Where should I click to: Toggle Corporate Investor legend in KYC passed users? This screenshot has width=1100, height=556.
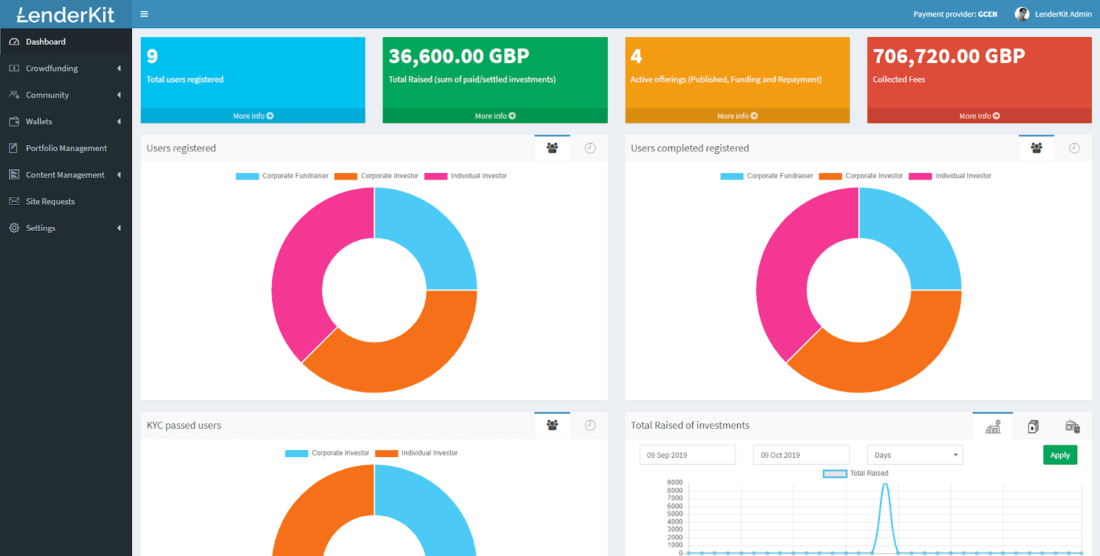[327, 453]
